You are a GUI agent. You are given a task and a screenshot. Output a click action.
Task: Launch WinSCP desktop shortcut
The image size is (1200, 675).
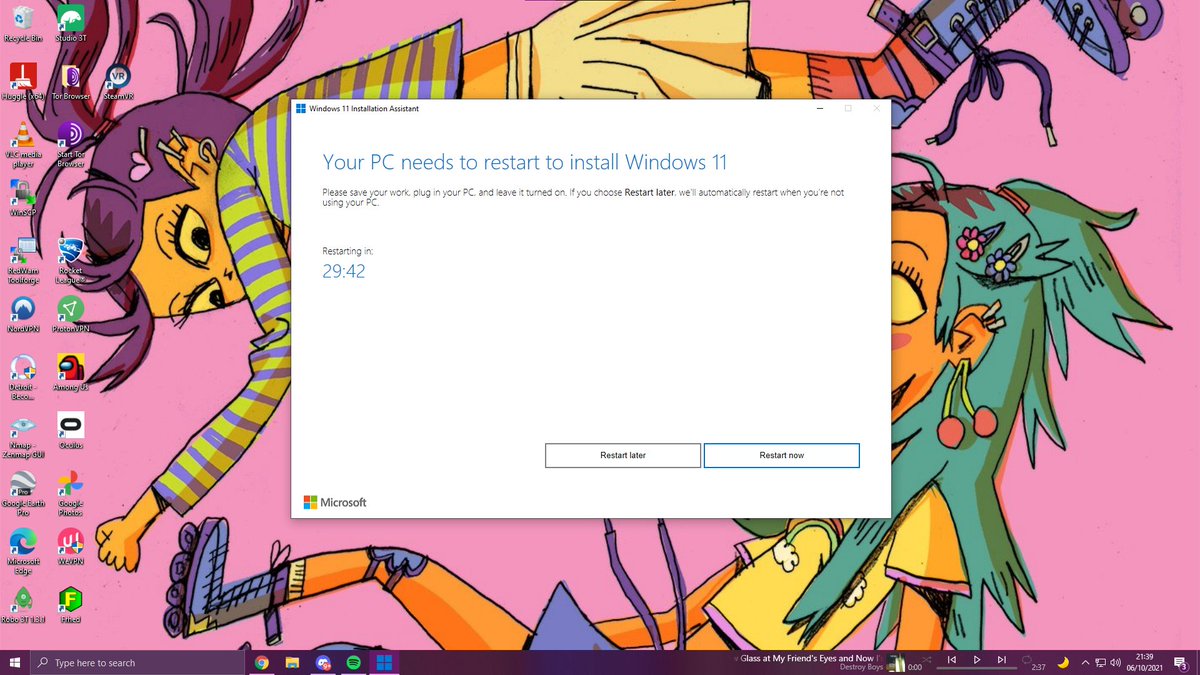pos(23,198)
